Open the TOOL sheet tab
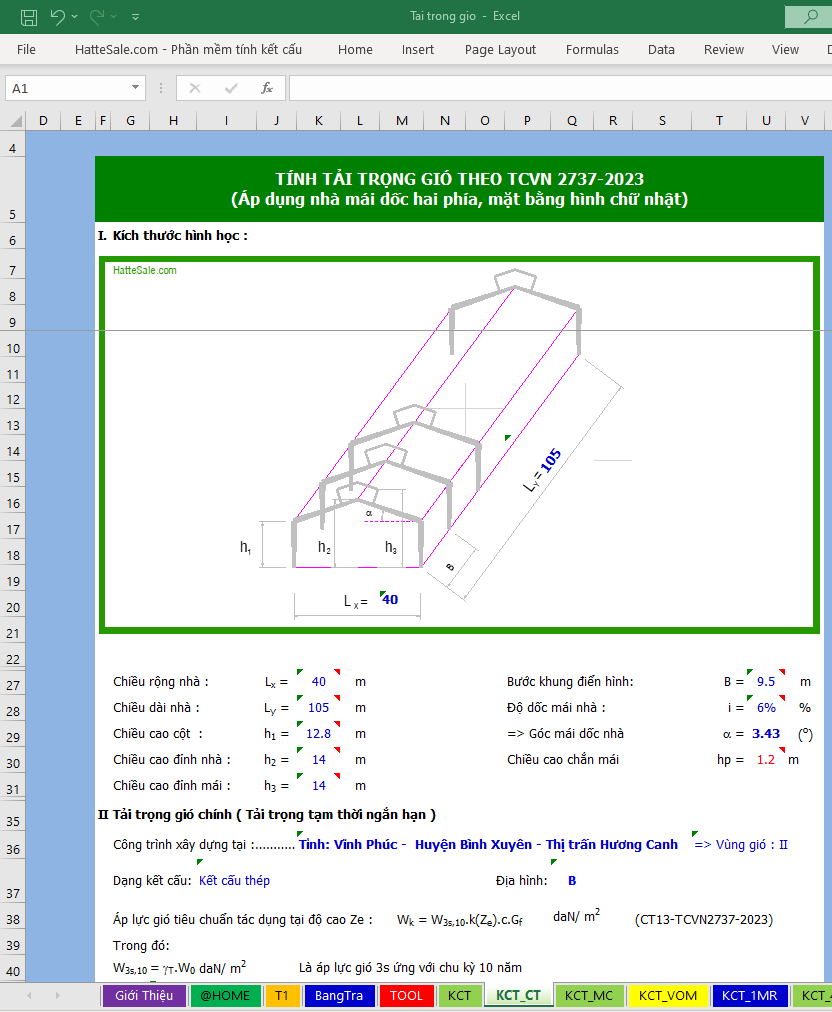This screenshot has width=832, height=1012. coord(406,996)
